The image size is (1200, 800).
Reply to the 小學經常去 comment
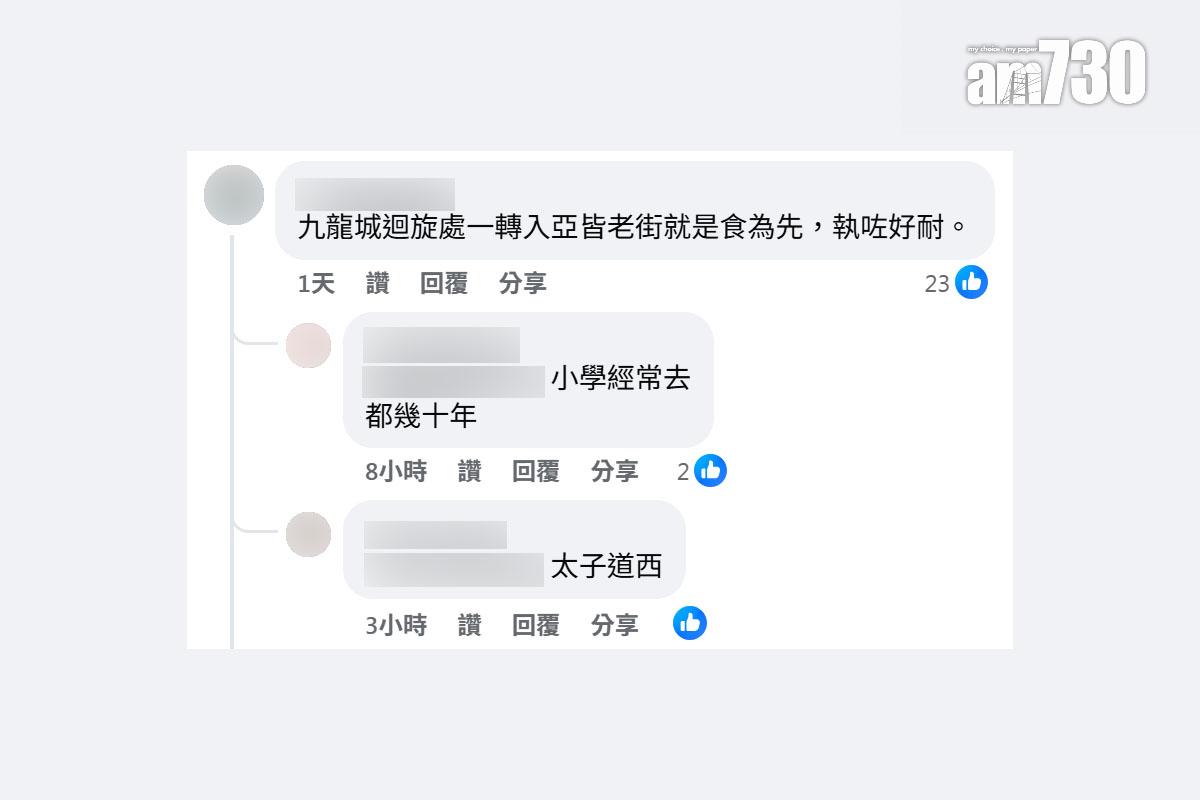point(535,471)
